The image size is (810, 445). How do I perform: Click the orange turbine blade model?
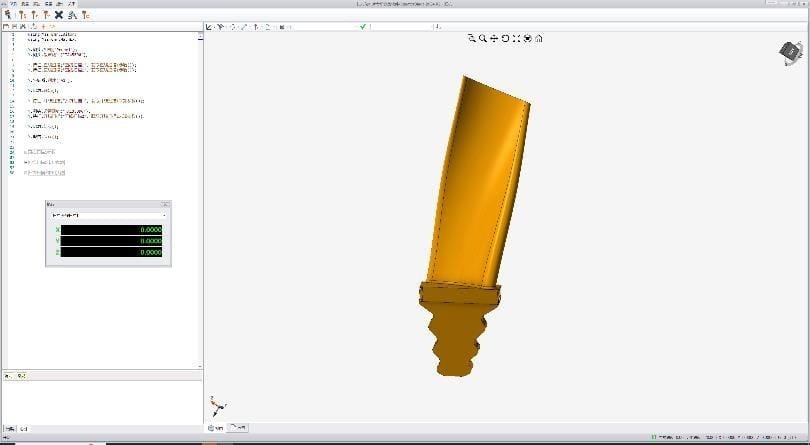coord(475,200)
